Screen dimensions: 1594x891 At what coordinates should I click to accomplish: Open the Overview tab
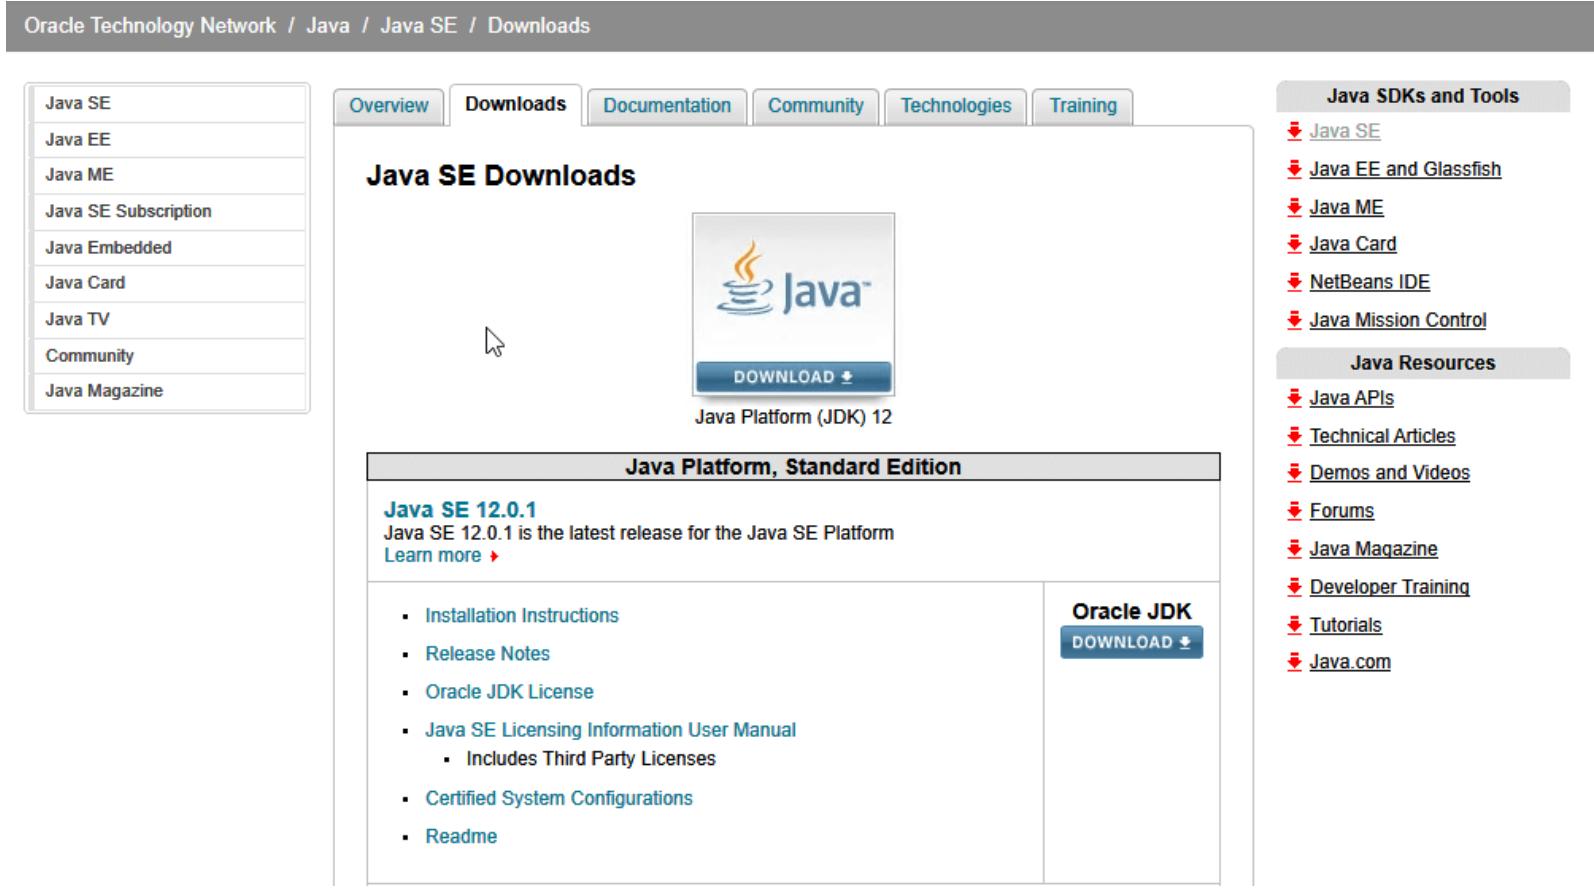click(388, 105)
